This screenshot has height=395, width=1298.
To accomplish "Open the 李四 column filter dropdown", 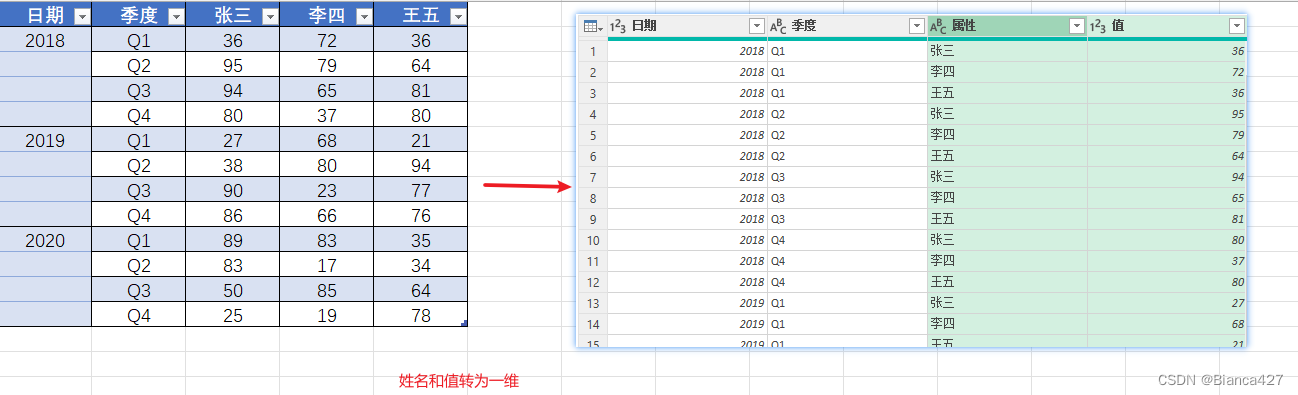I will pyautogui.click(x=363, y=17).
